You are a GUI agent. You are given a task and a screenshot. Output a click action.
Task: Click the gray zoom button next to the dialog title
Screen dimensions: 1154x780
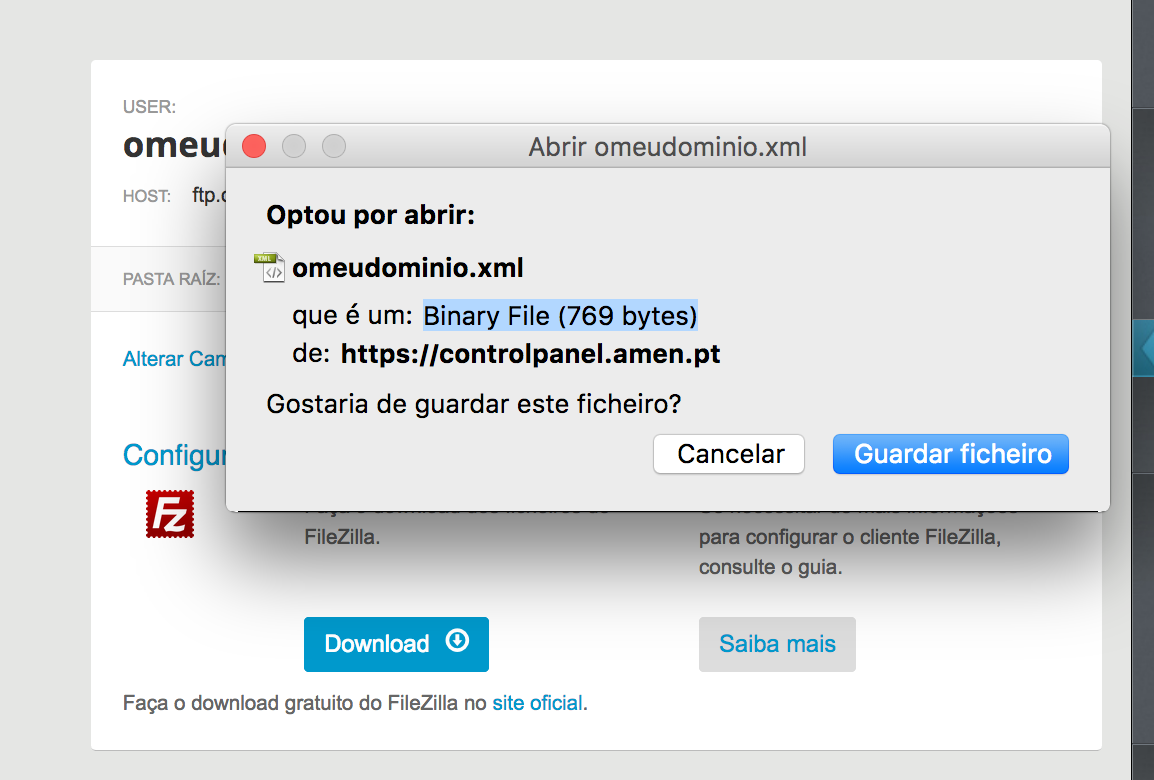point(334,146)
